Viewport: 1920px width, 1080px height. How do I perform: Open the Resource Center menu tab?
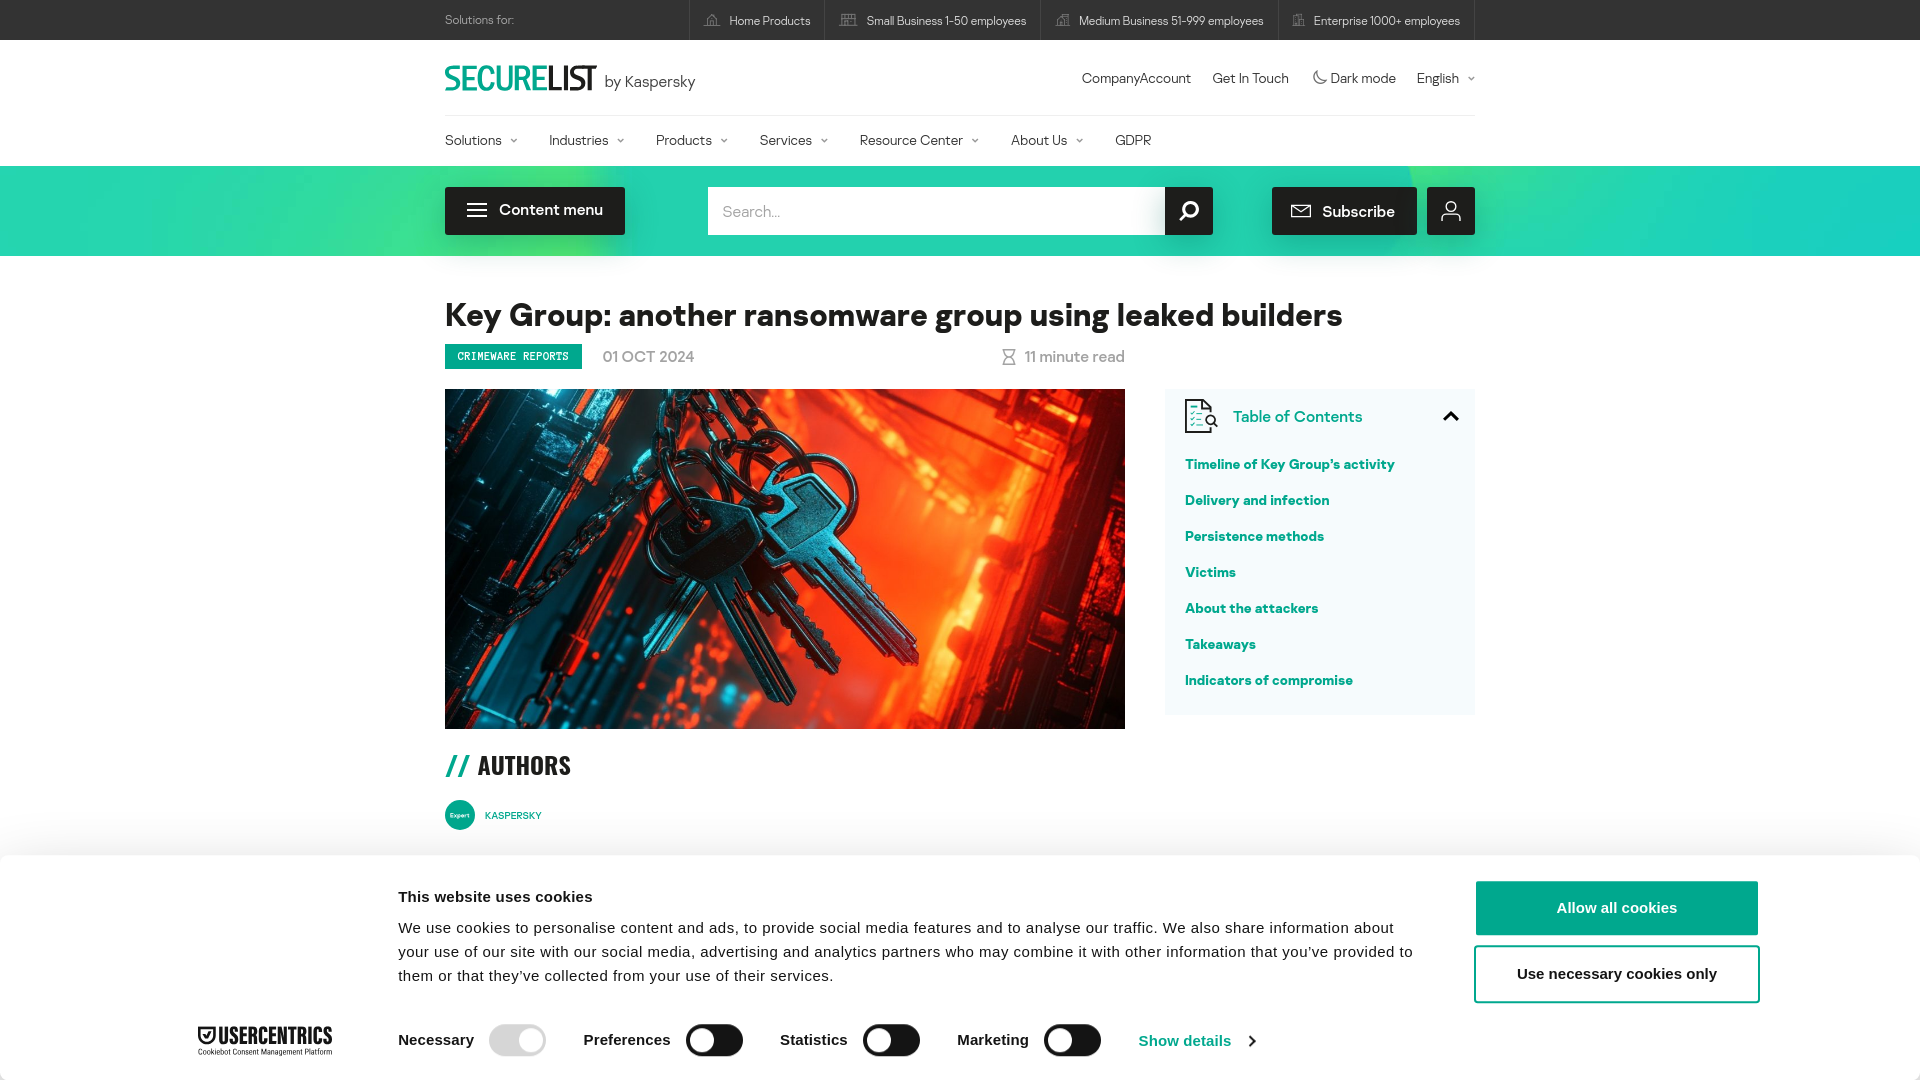(x=919, y=140)
